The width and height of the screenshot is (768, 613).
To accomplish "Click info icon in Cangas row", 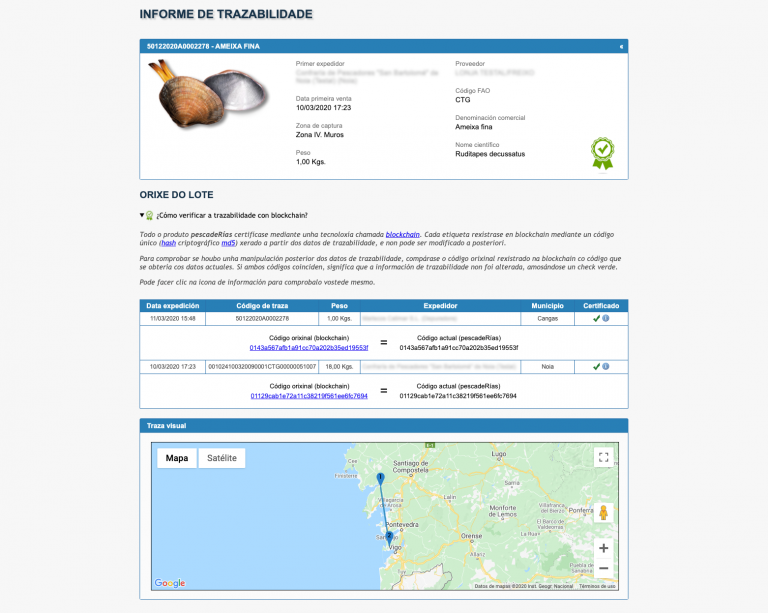I will tap(605, 318).
